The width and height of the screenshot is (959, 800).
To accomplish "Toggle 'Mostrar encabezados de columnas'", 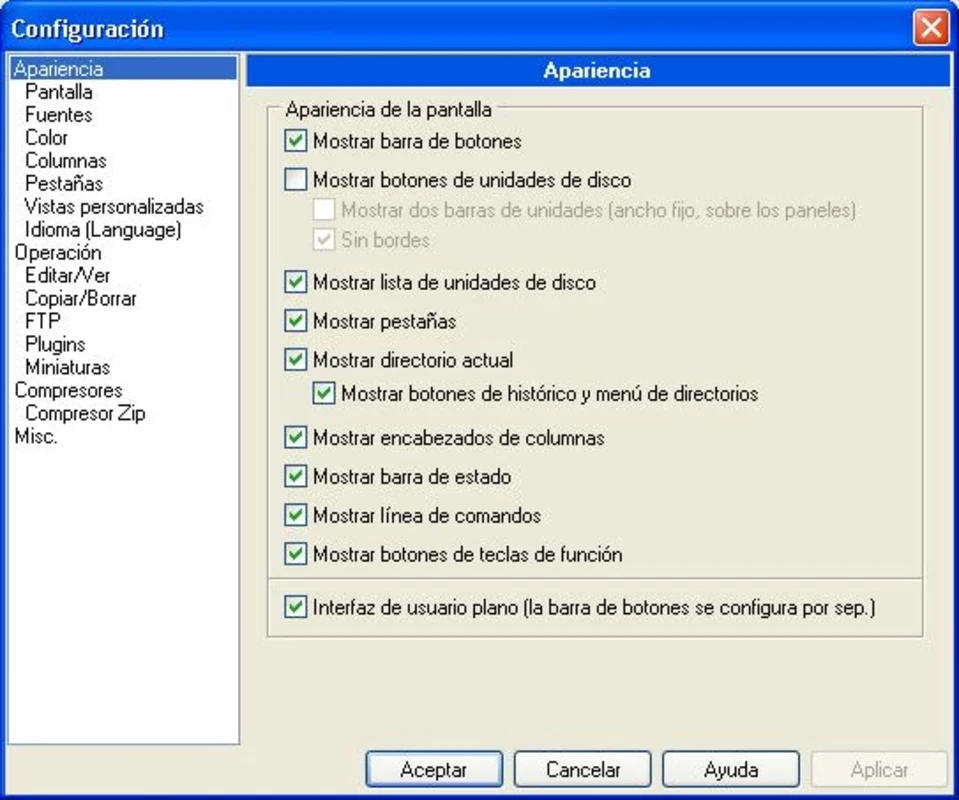I will 295,438.
